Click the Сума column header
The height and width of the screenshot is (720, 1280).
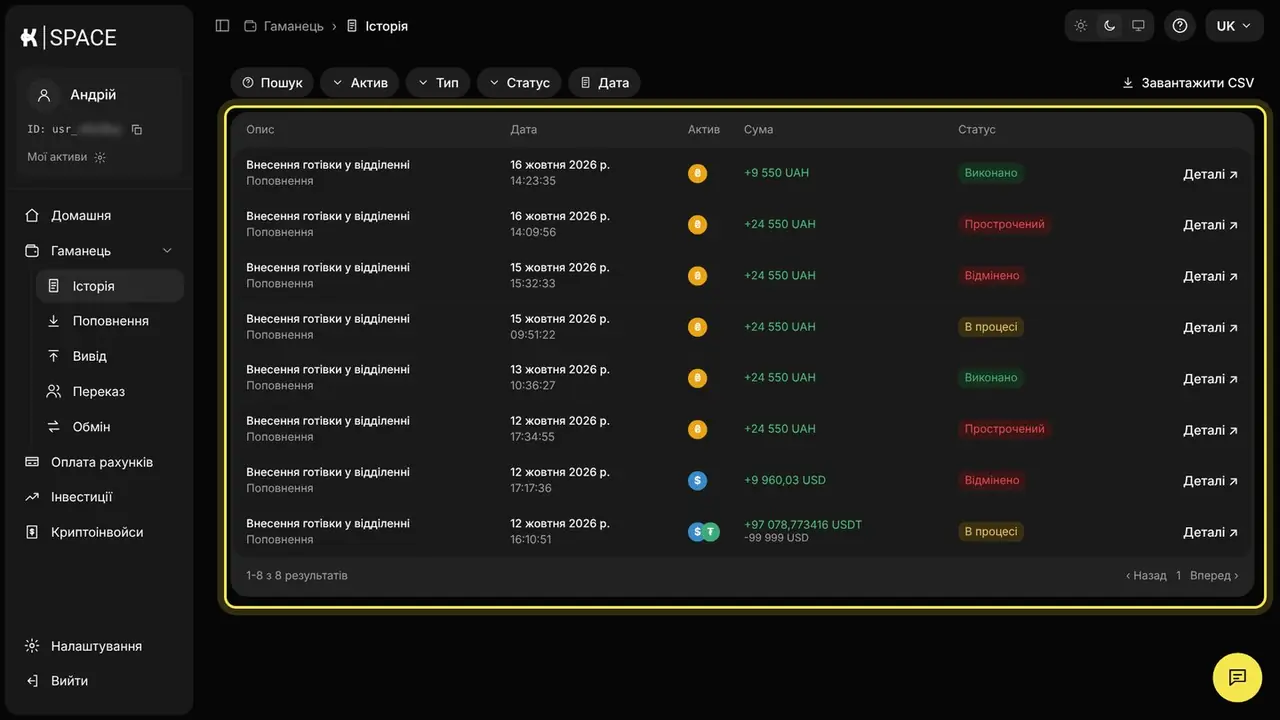click(758, 130)
